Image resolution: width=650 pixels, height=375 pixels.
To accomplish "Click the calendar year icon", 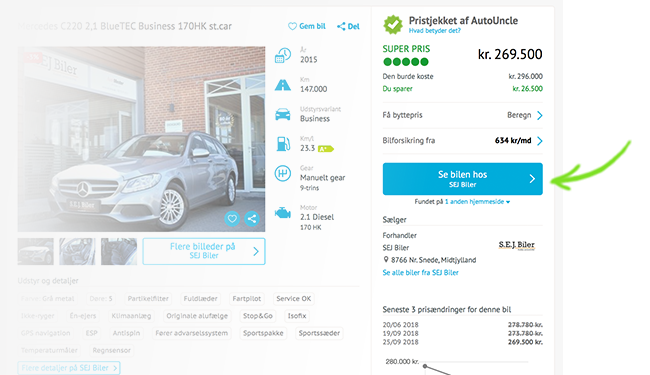I will (283, 56).
